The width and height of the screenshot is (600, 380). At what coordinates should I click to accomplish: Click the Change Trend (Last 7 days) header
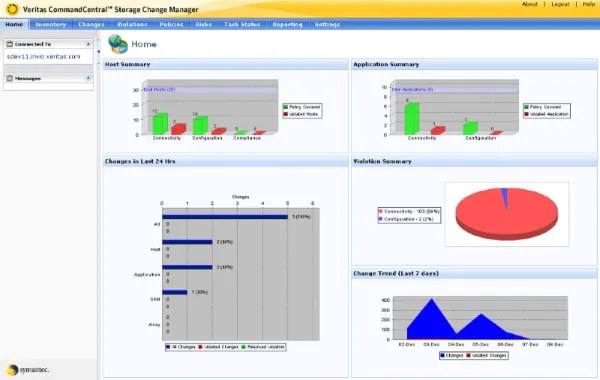(474, 273)
